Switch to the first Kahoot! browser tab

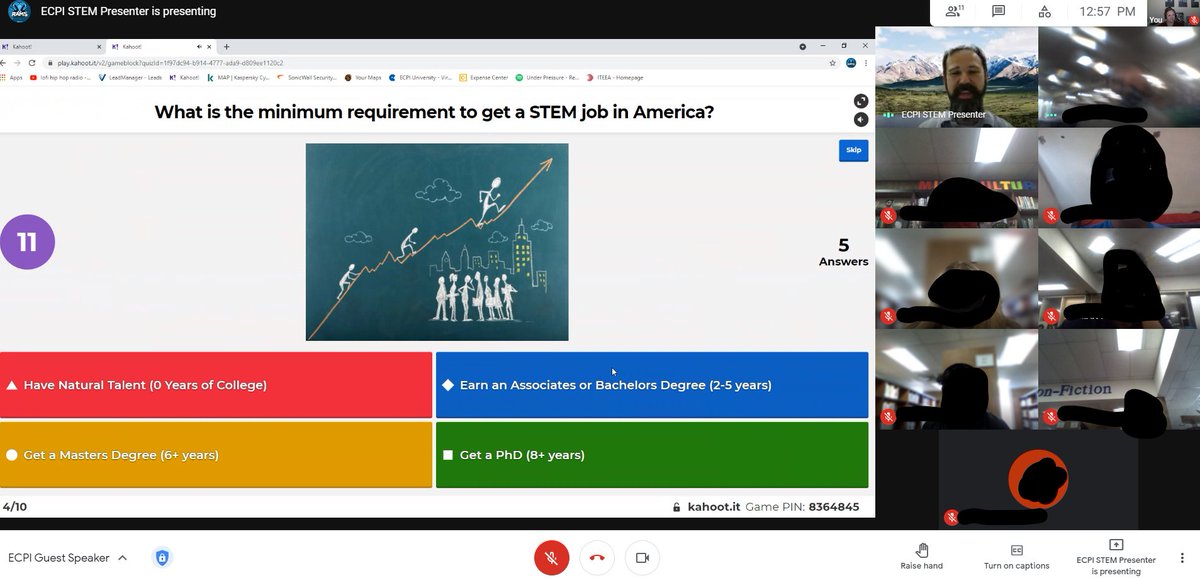click(50, 46)
